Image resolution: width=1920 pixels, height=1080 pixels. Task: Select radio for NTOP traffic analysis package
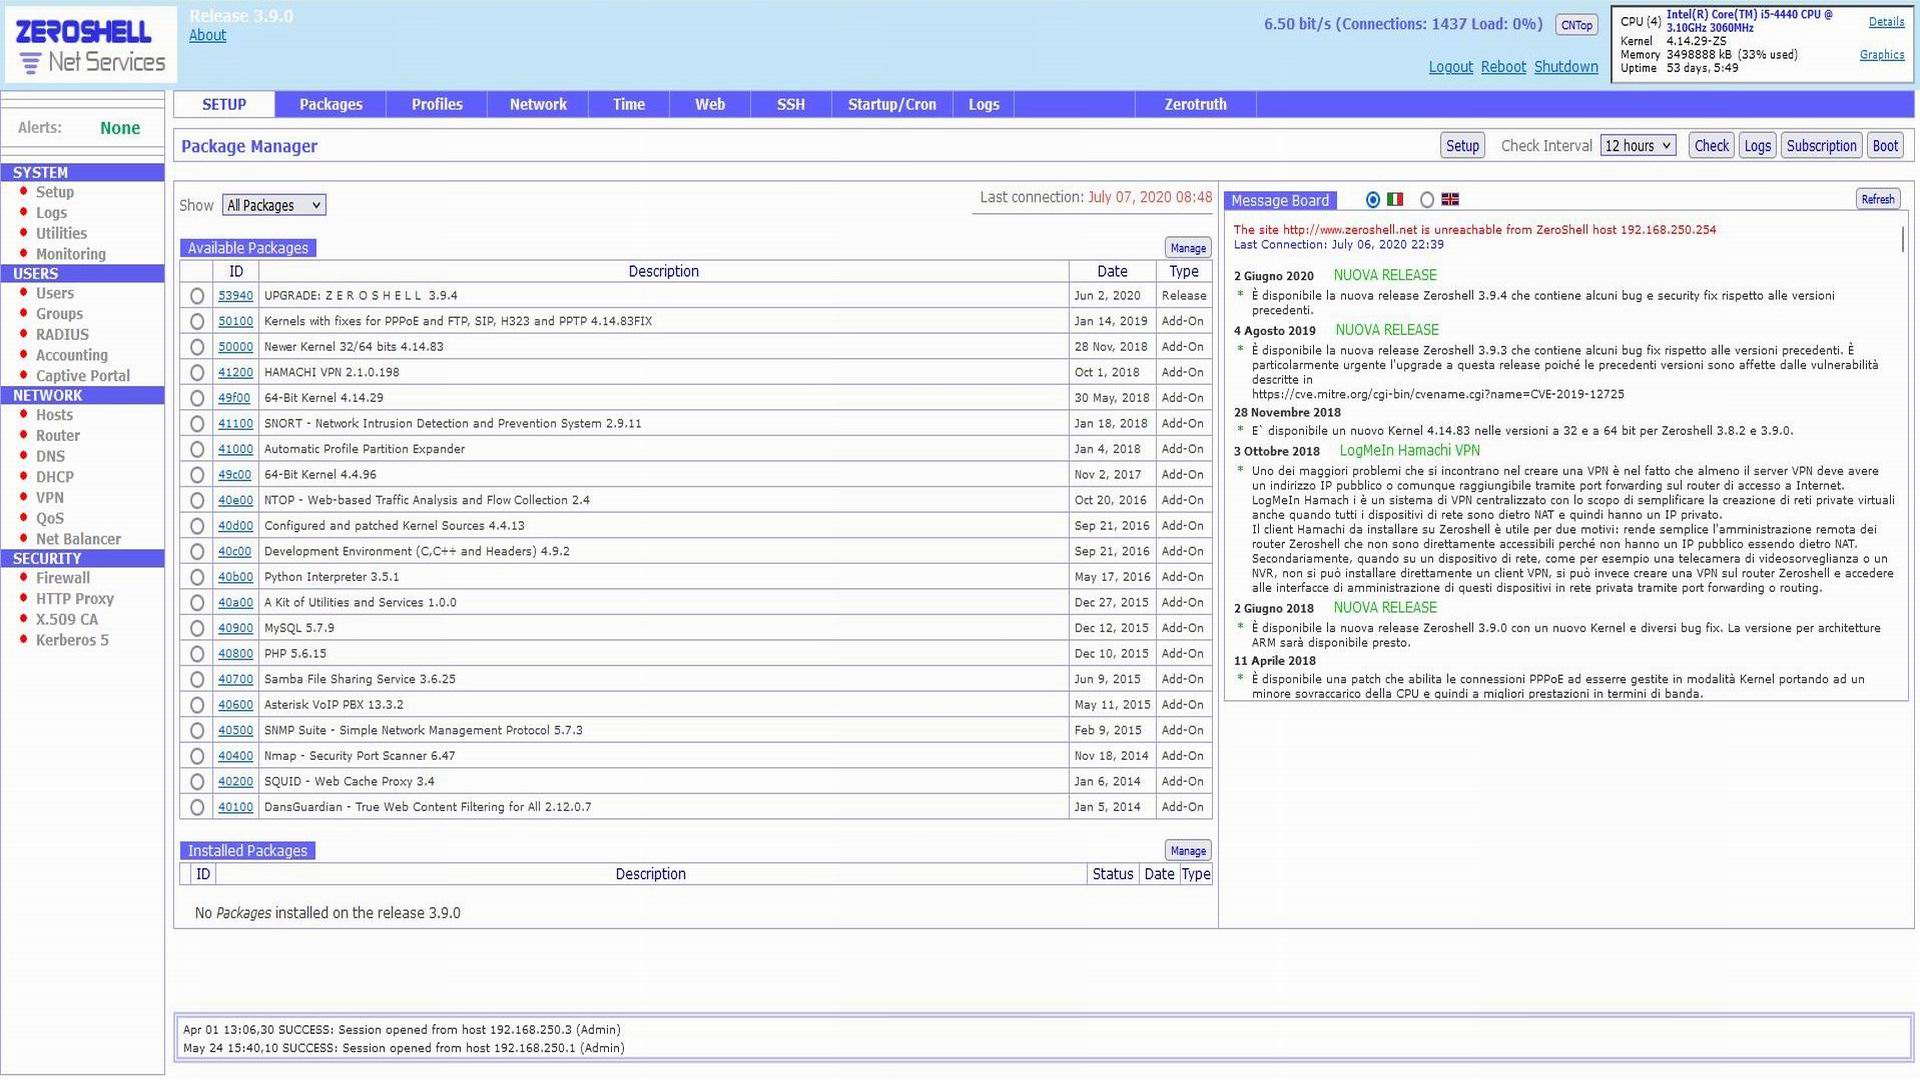tap(197, 501)
